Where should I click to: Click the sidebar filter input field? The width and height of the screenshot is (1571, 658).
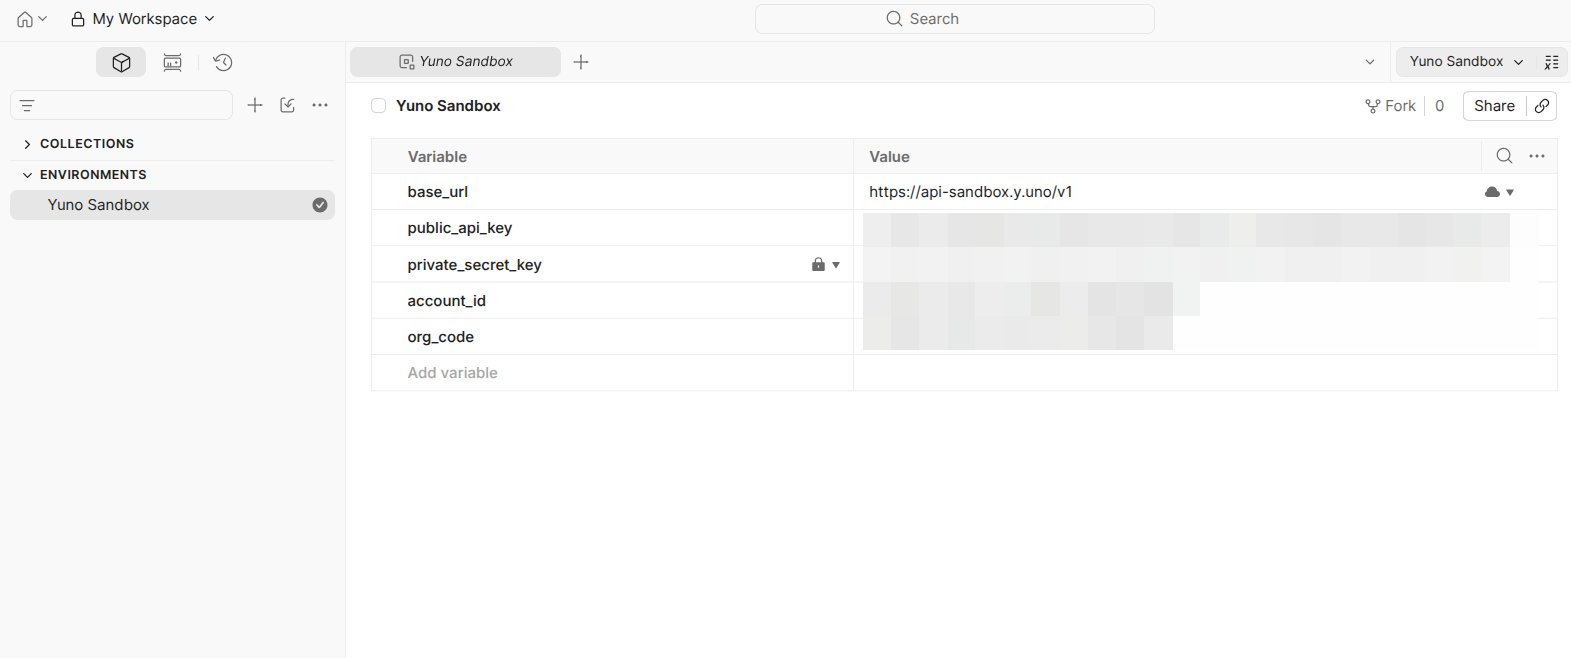121,105
